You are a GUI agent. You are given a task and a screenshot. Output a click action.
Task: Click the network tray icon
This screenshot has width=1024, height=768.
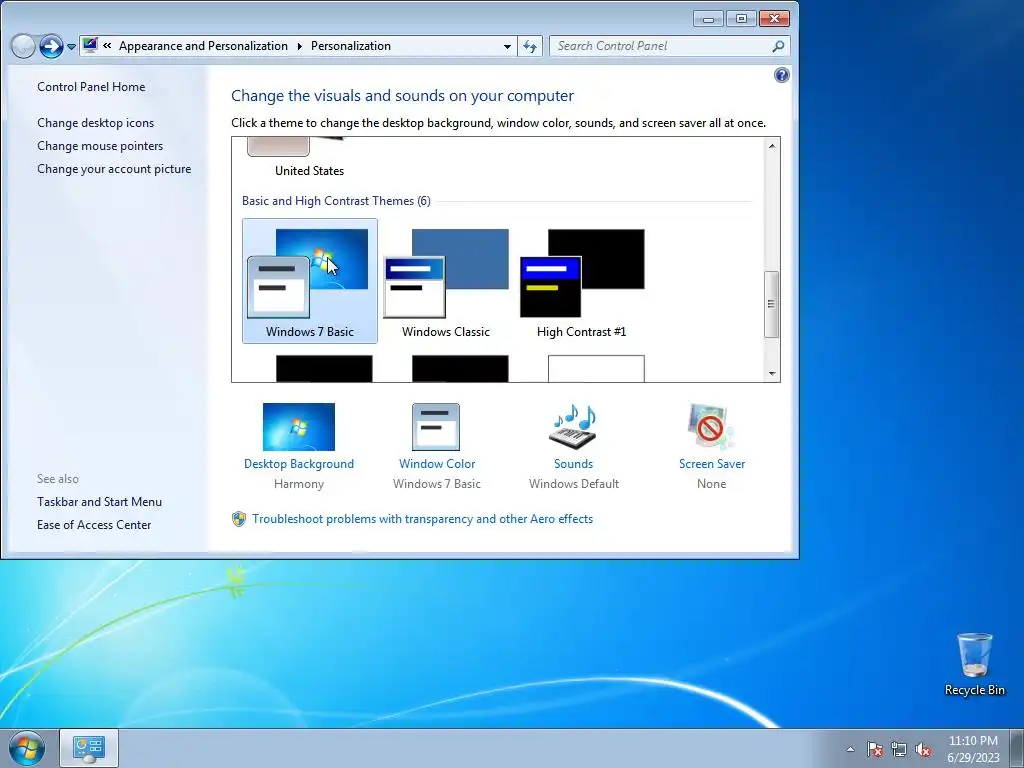coord(899,749)
